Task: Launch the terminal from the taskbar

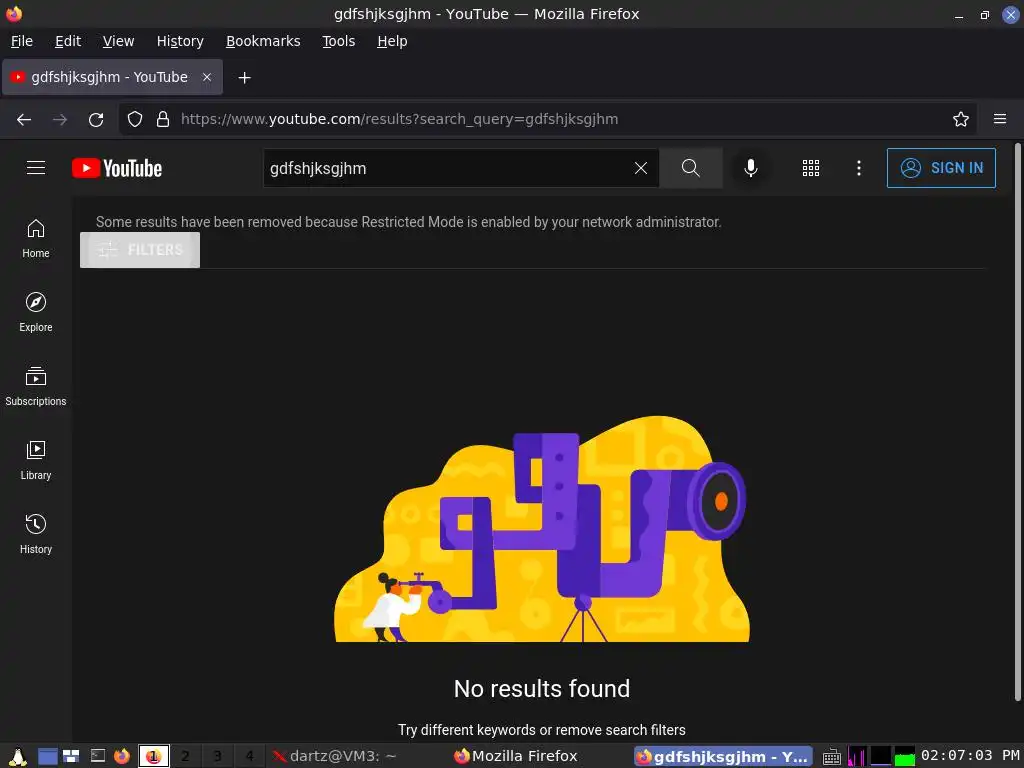Action: (x=98, y=756)
